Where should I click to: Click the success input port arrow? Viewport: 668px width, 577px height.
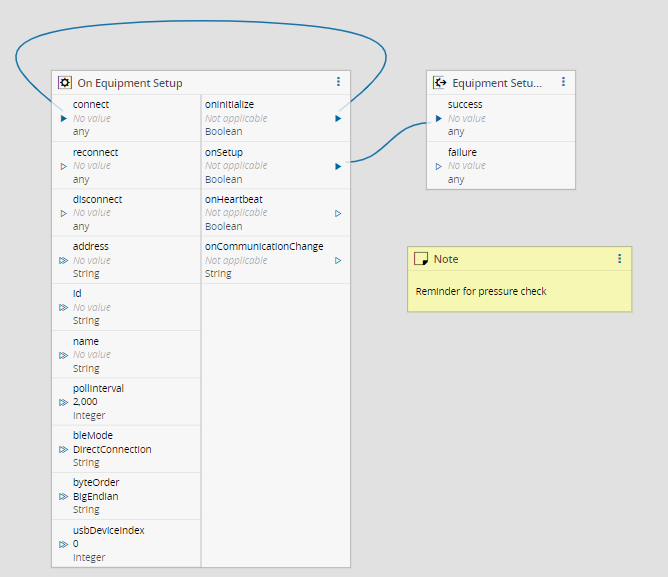click(x=439, y=118)
